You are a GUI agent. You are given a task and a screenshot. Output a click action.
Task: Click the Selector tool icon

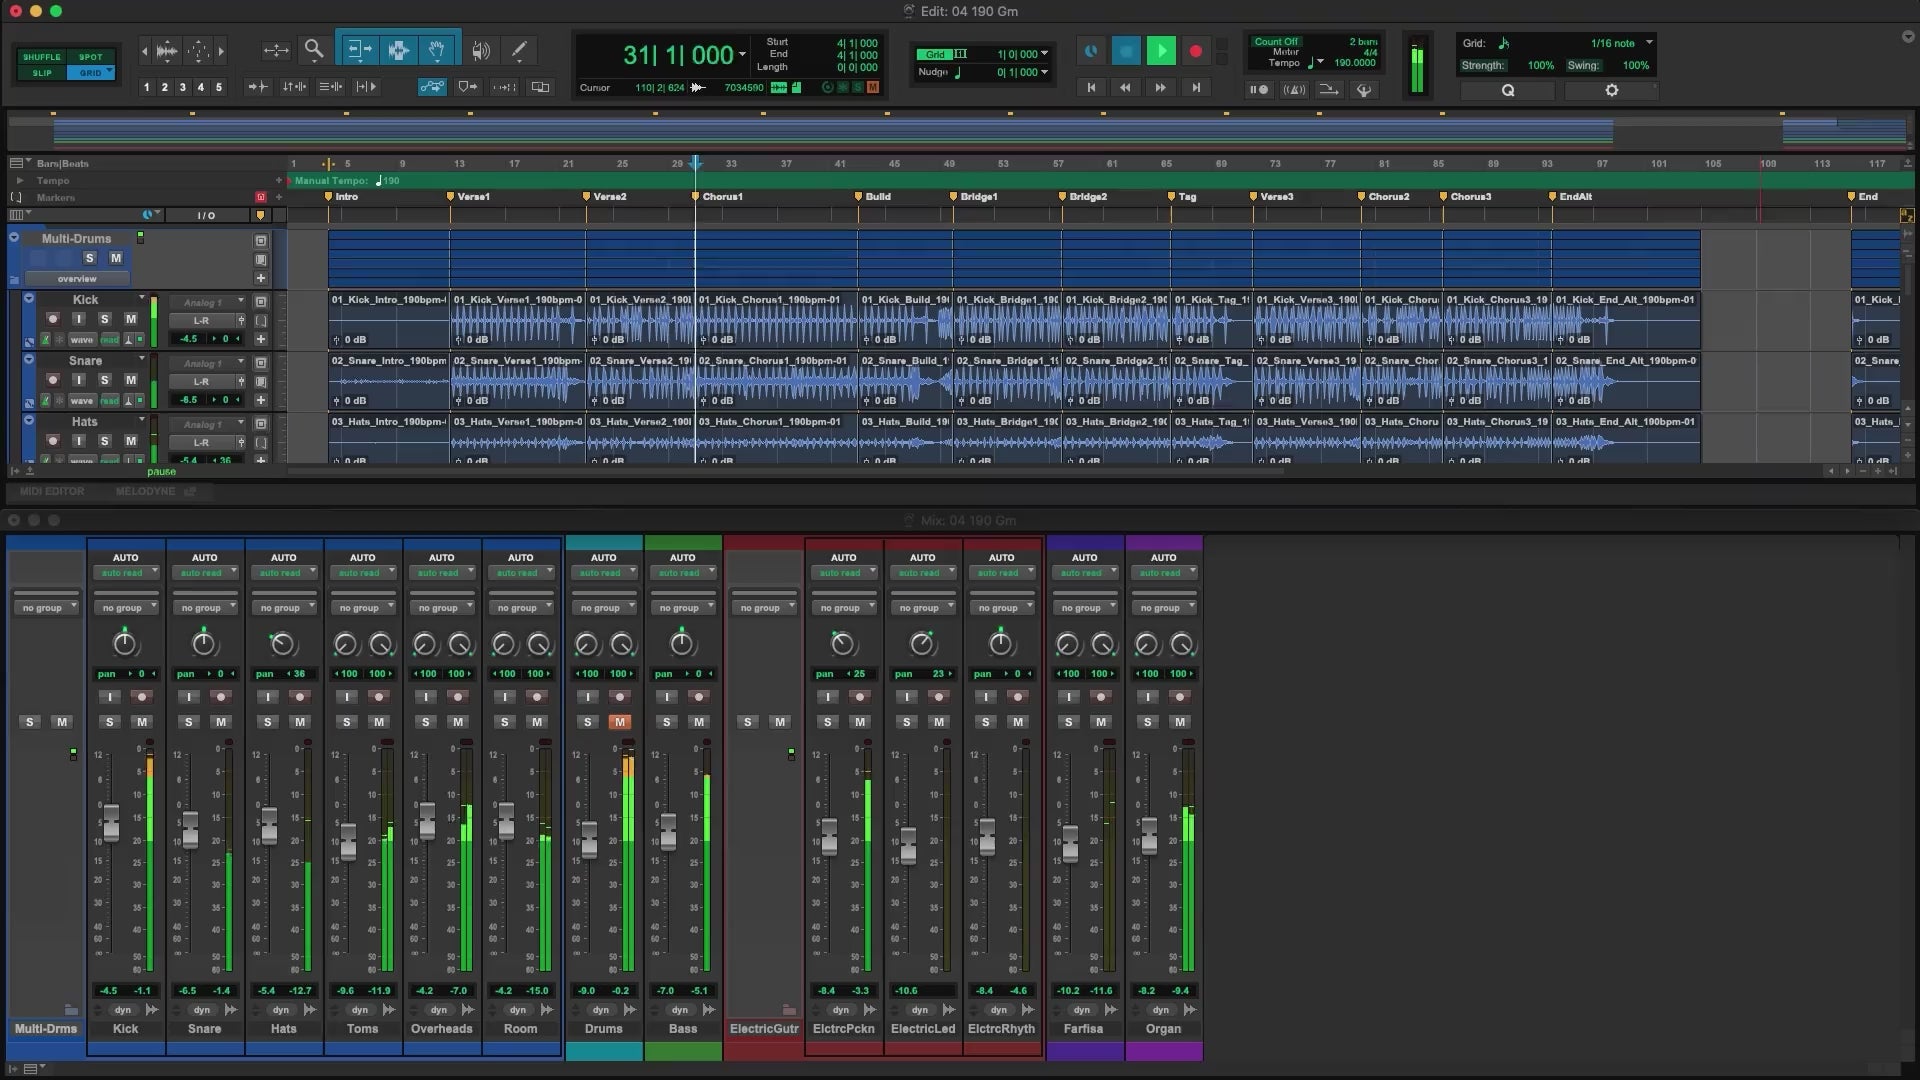(398, 50)
